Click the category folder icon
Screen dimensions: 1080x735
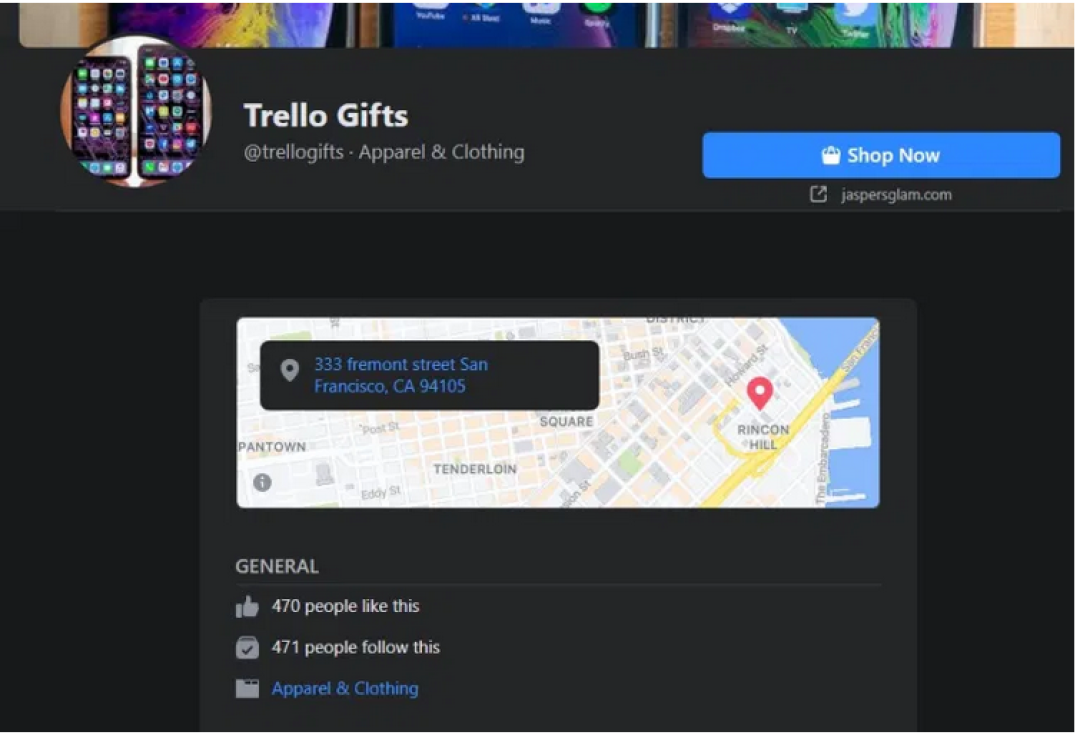click(x=247, y=689)
